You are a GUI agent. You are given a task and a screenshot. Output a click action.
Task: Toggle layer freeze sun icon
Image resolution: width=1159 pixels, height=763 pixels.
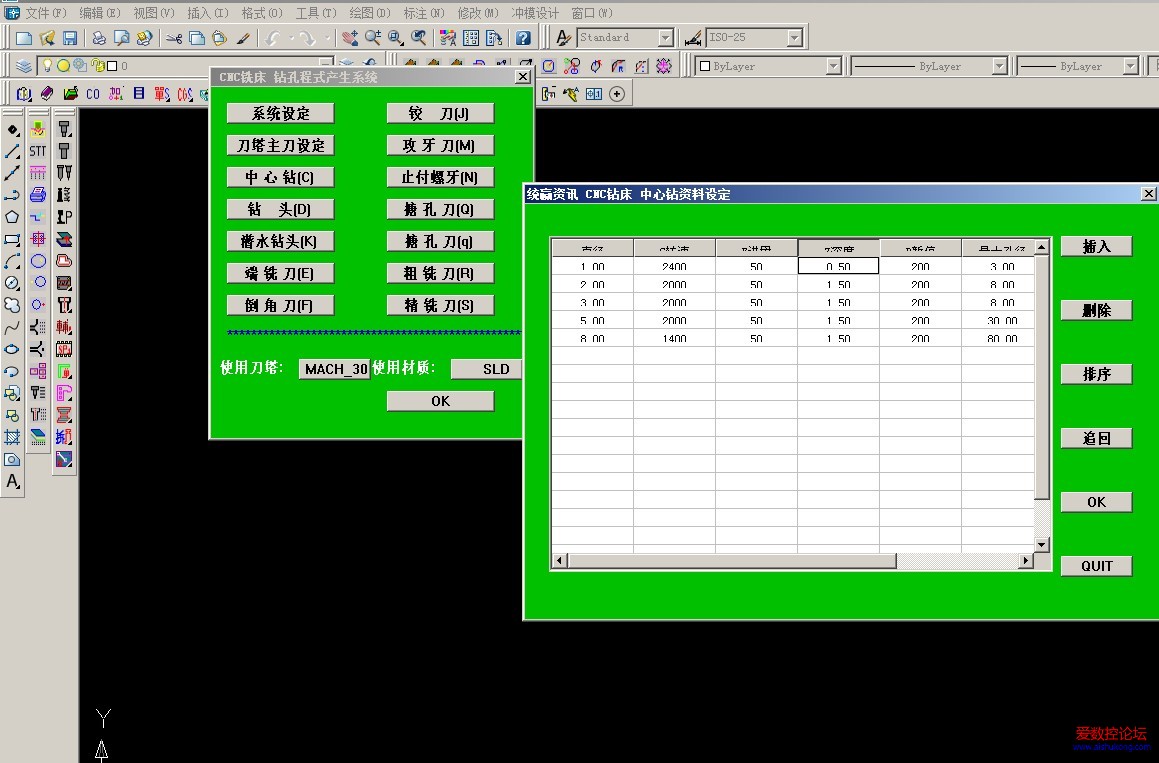point(64,66)
